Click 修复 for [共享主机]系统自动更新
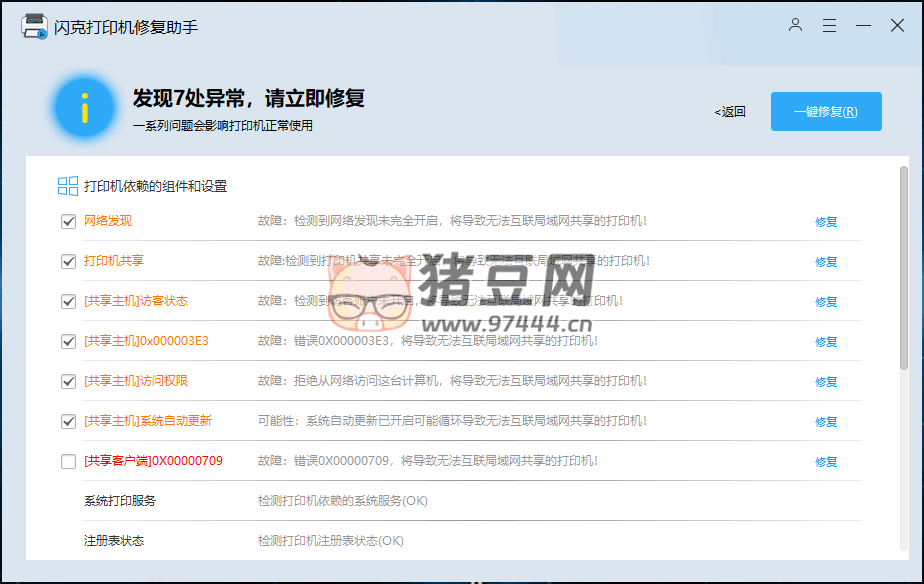Screen dimensions: 924x584 [826, 422]
